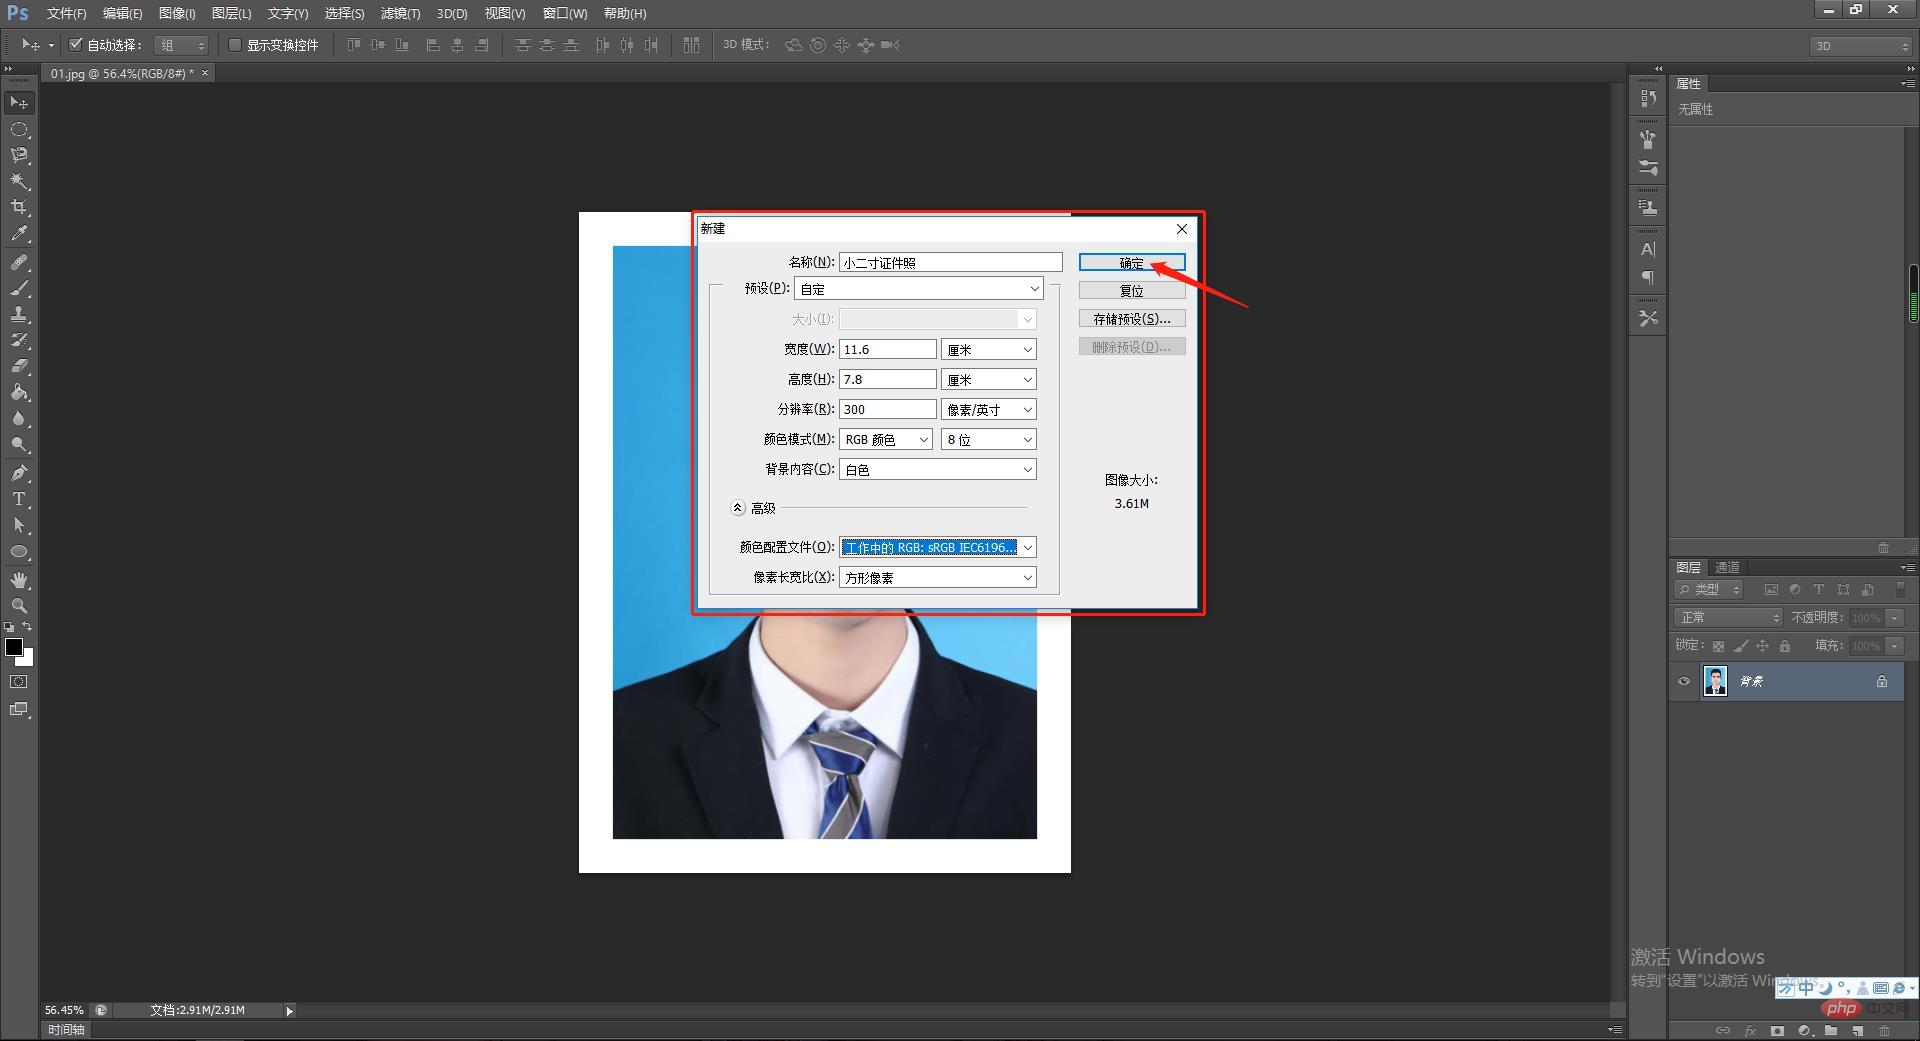Viewport: 1920px width, 1041px height.
Task: Open the height unit 厘米 dropdown
Action: point(988,379)
